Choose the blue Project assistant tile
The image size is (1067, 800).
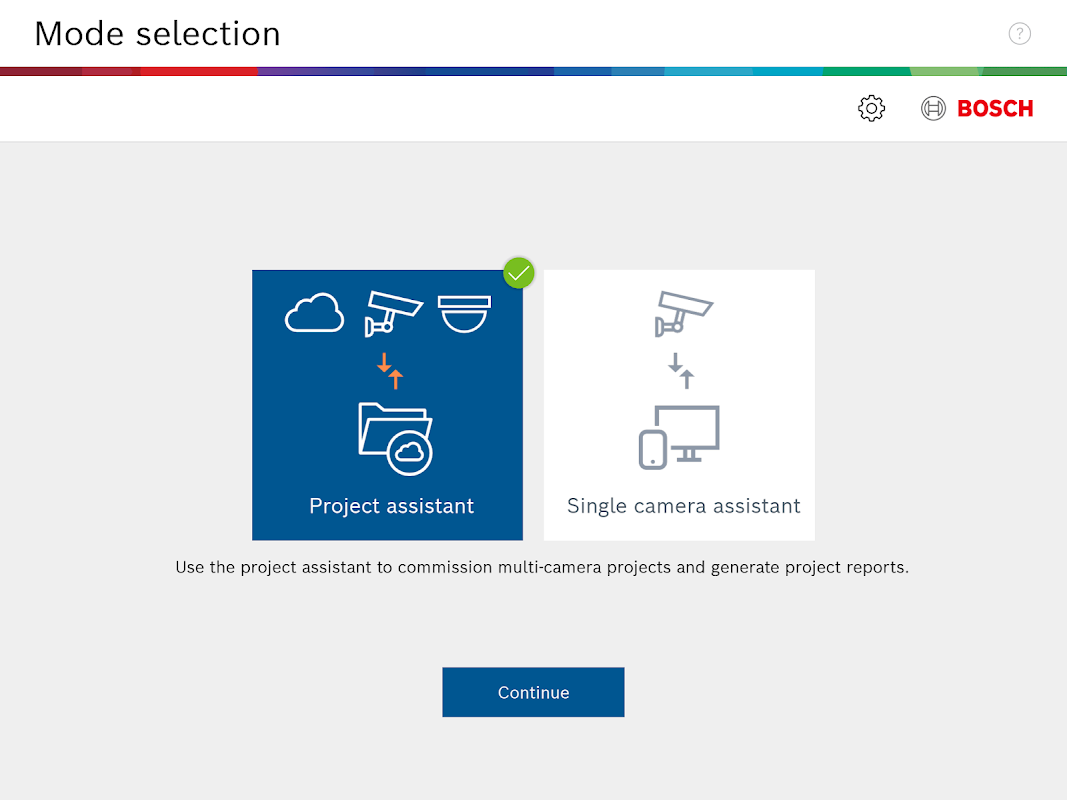click(387, 405)
